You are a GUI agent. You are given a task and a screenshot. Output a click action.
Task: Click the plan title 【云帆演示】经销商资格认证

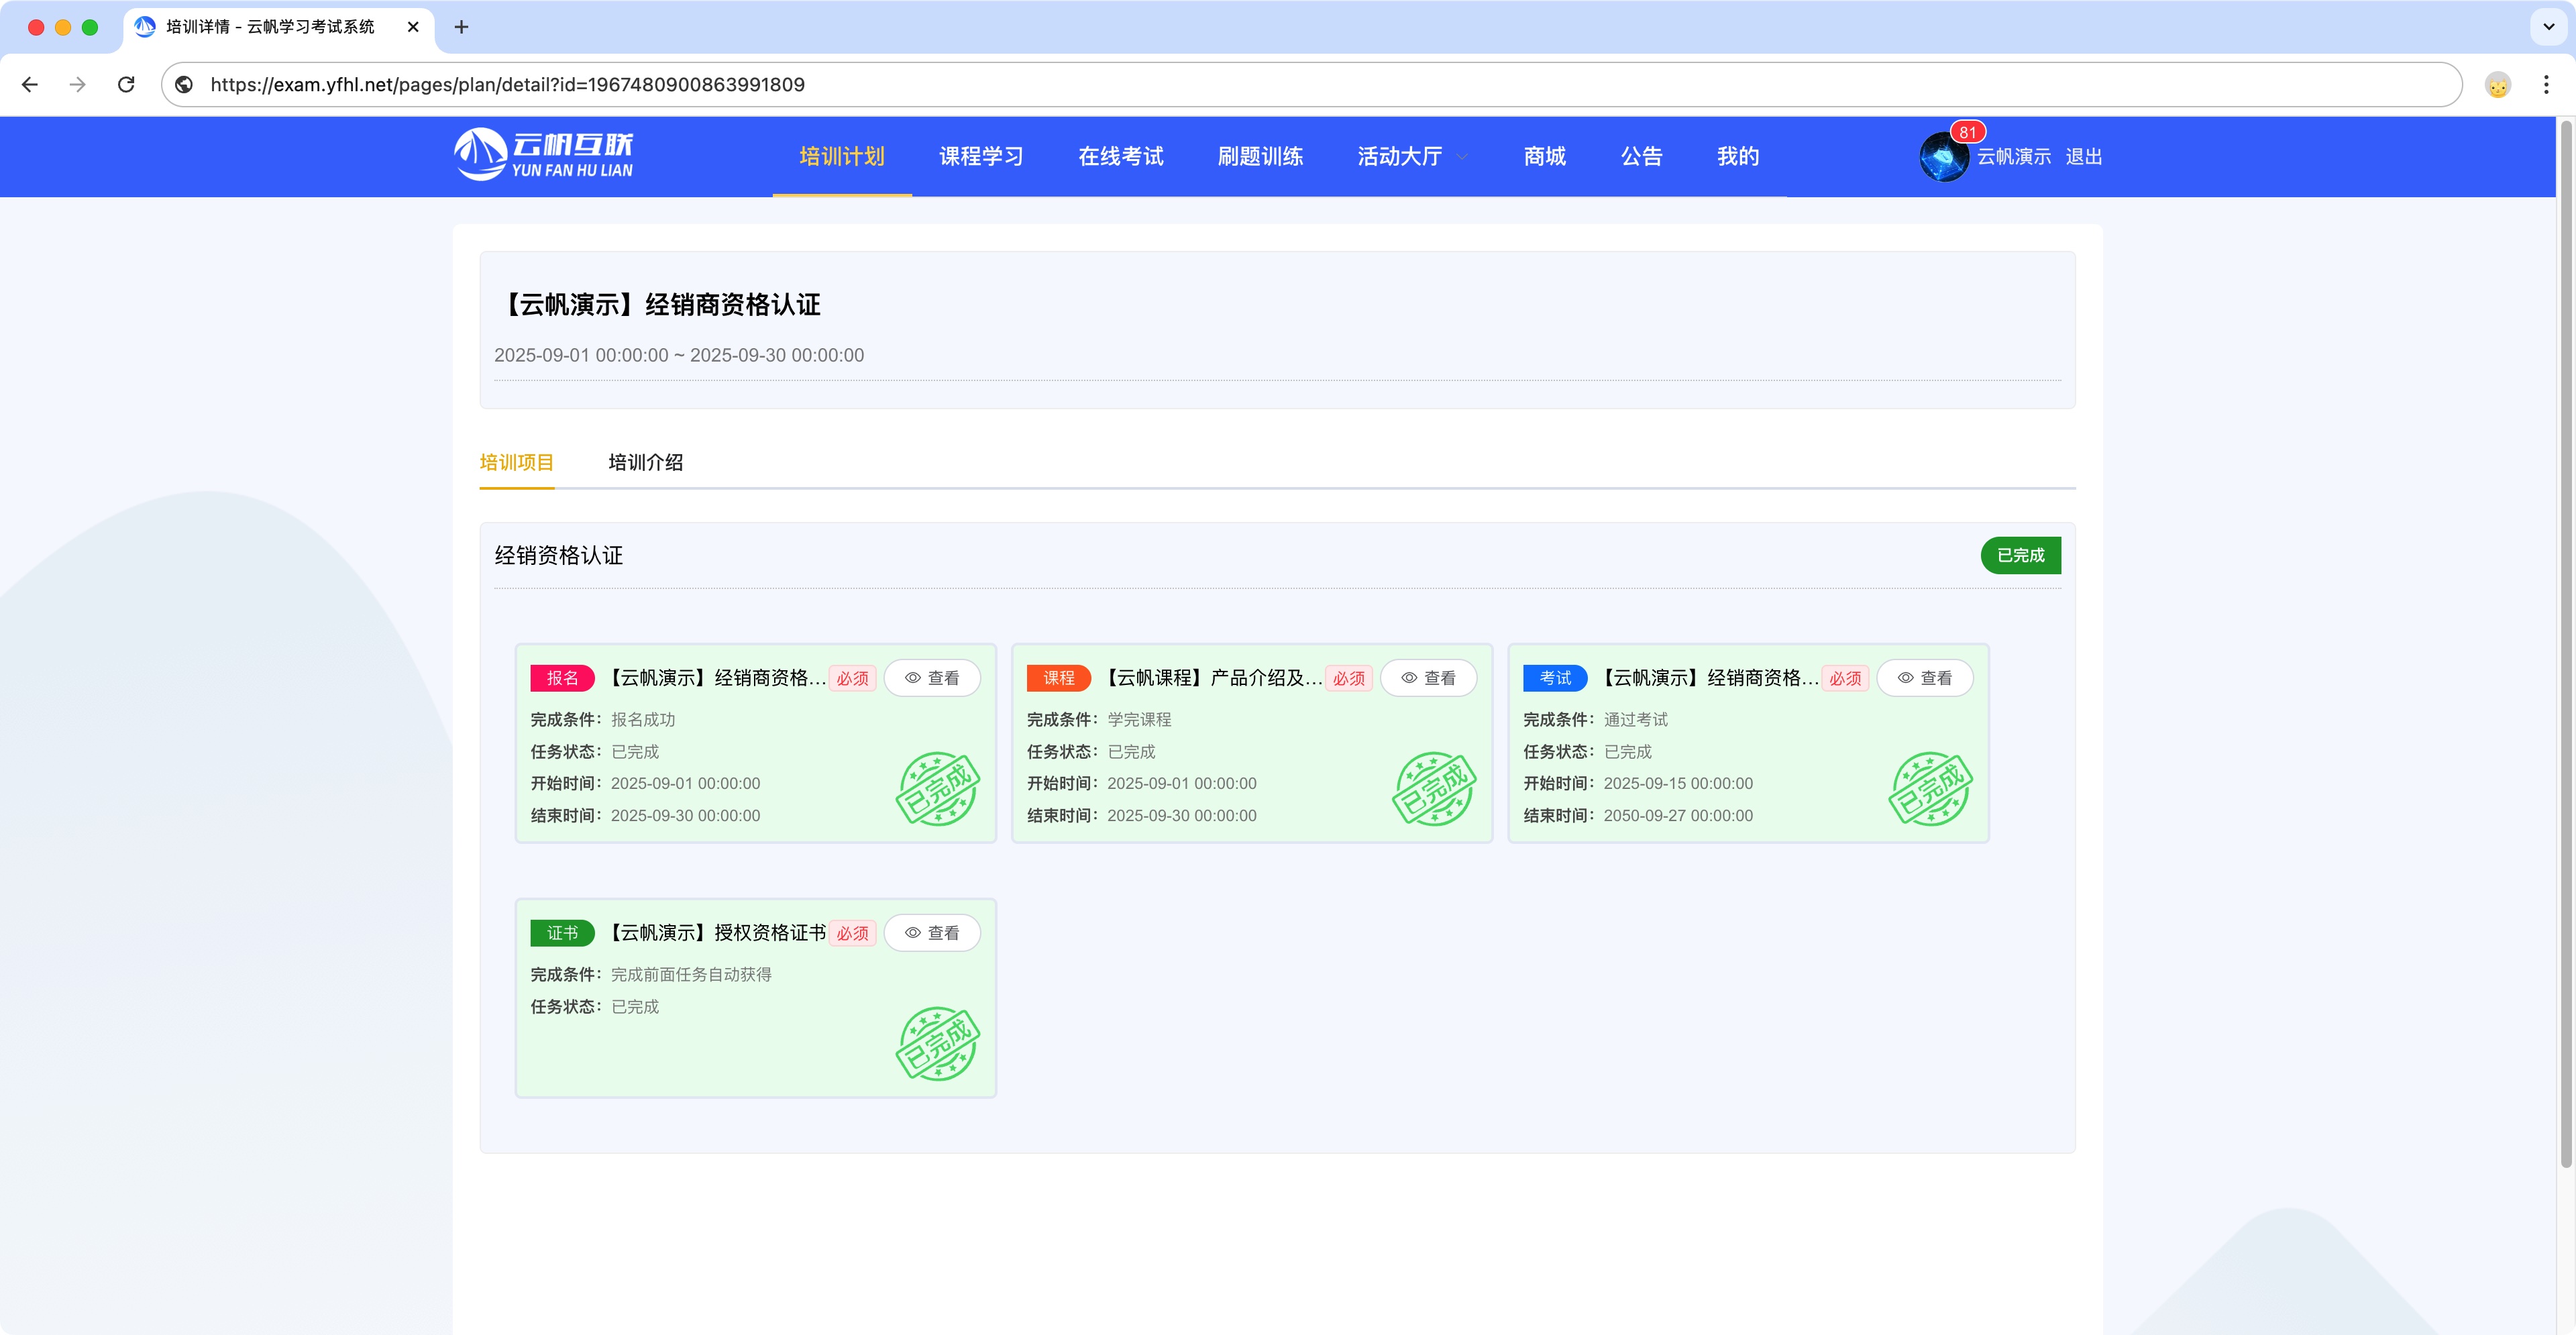pos(658,305)
